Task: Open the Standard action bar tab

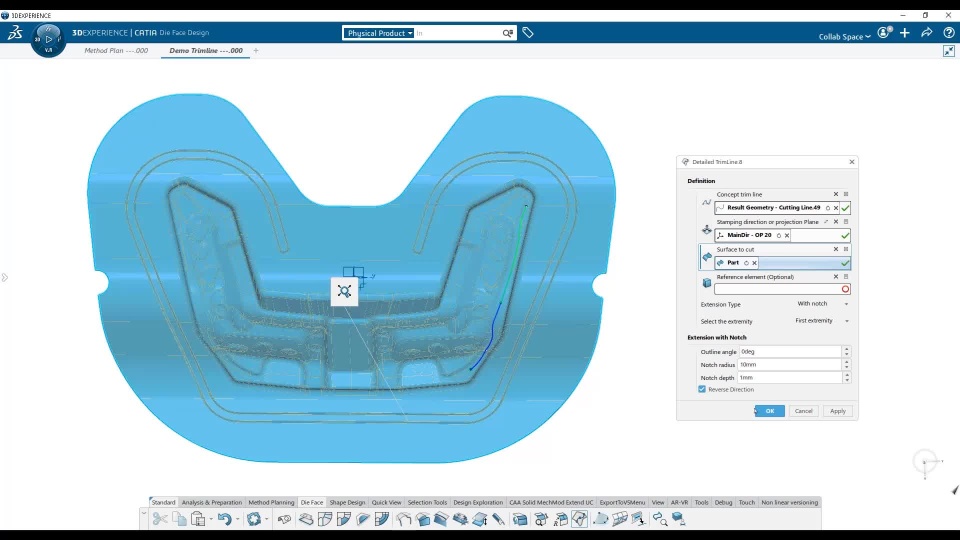Action: [x=163, y=503]
